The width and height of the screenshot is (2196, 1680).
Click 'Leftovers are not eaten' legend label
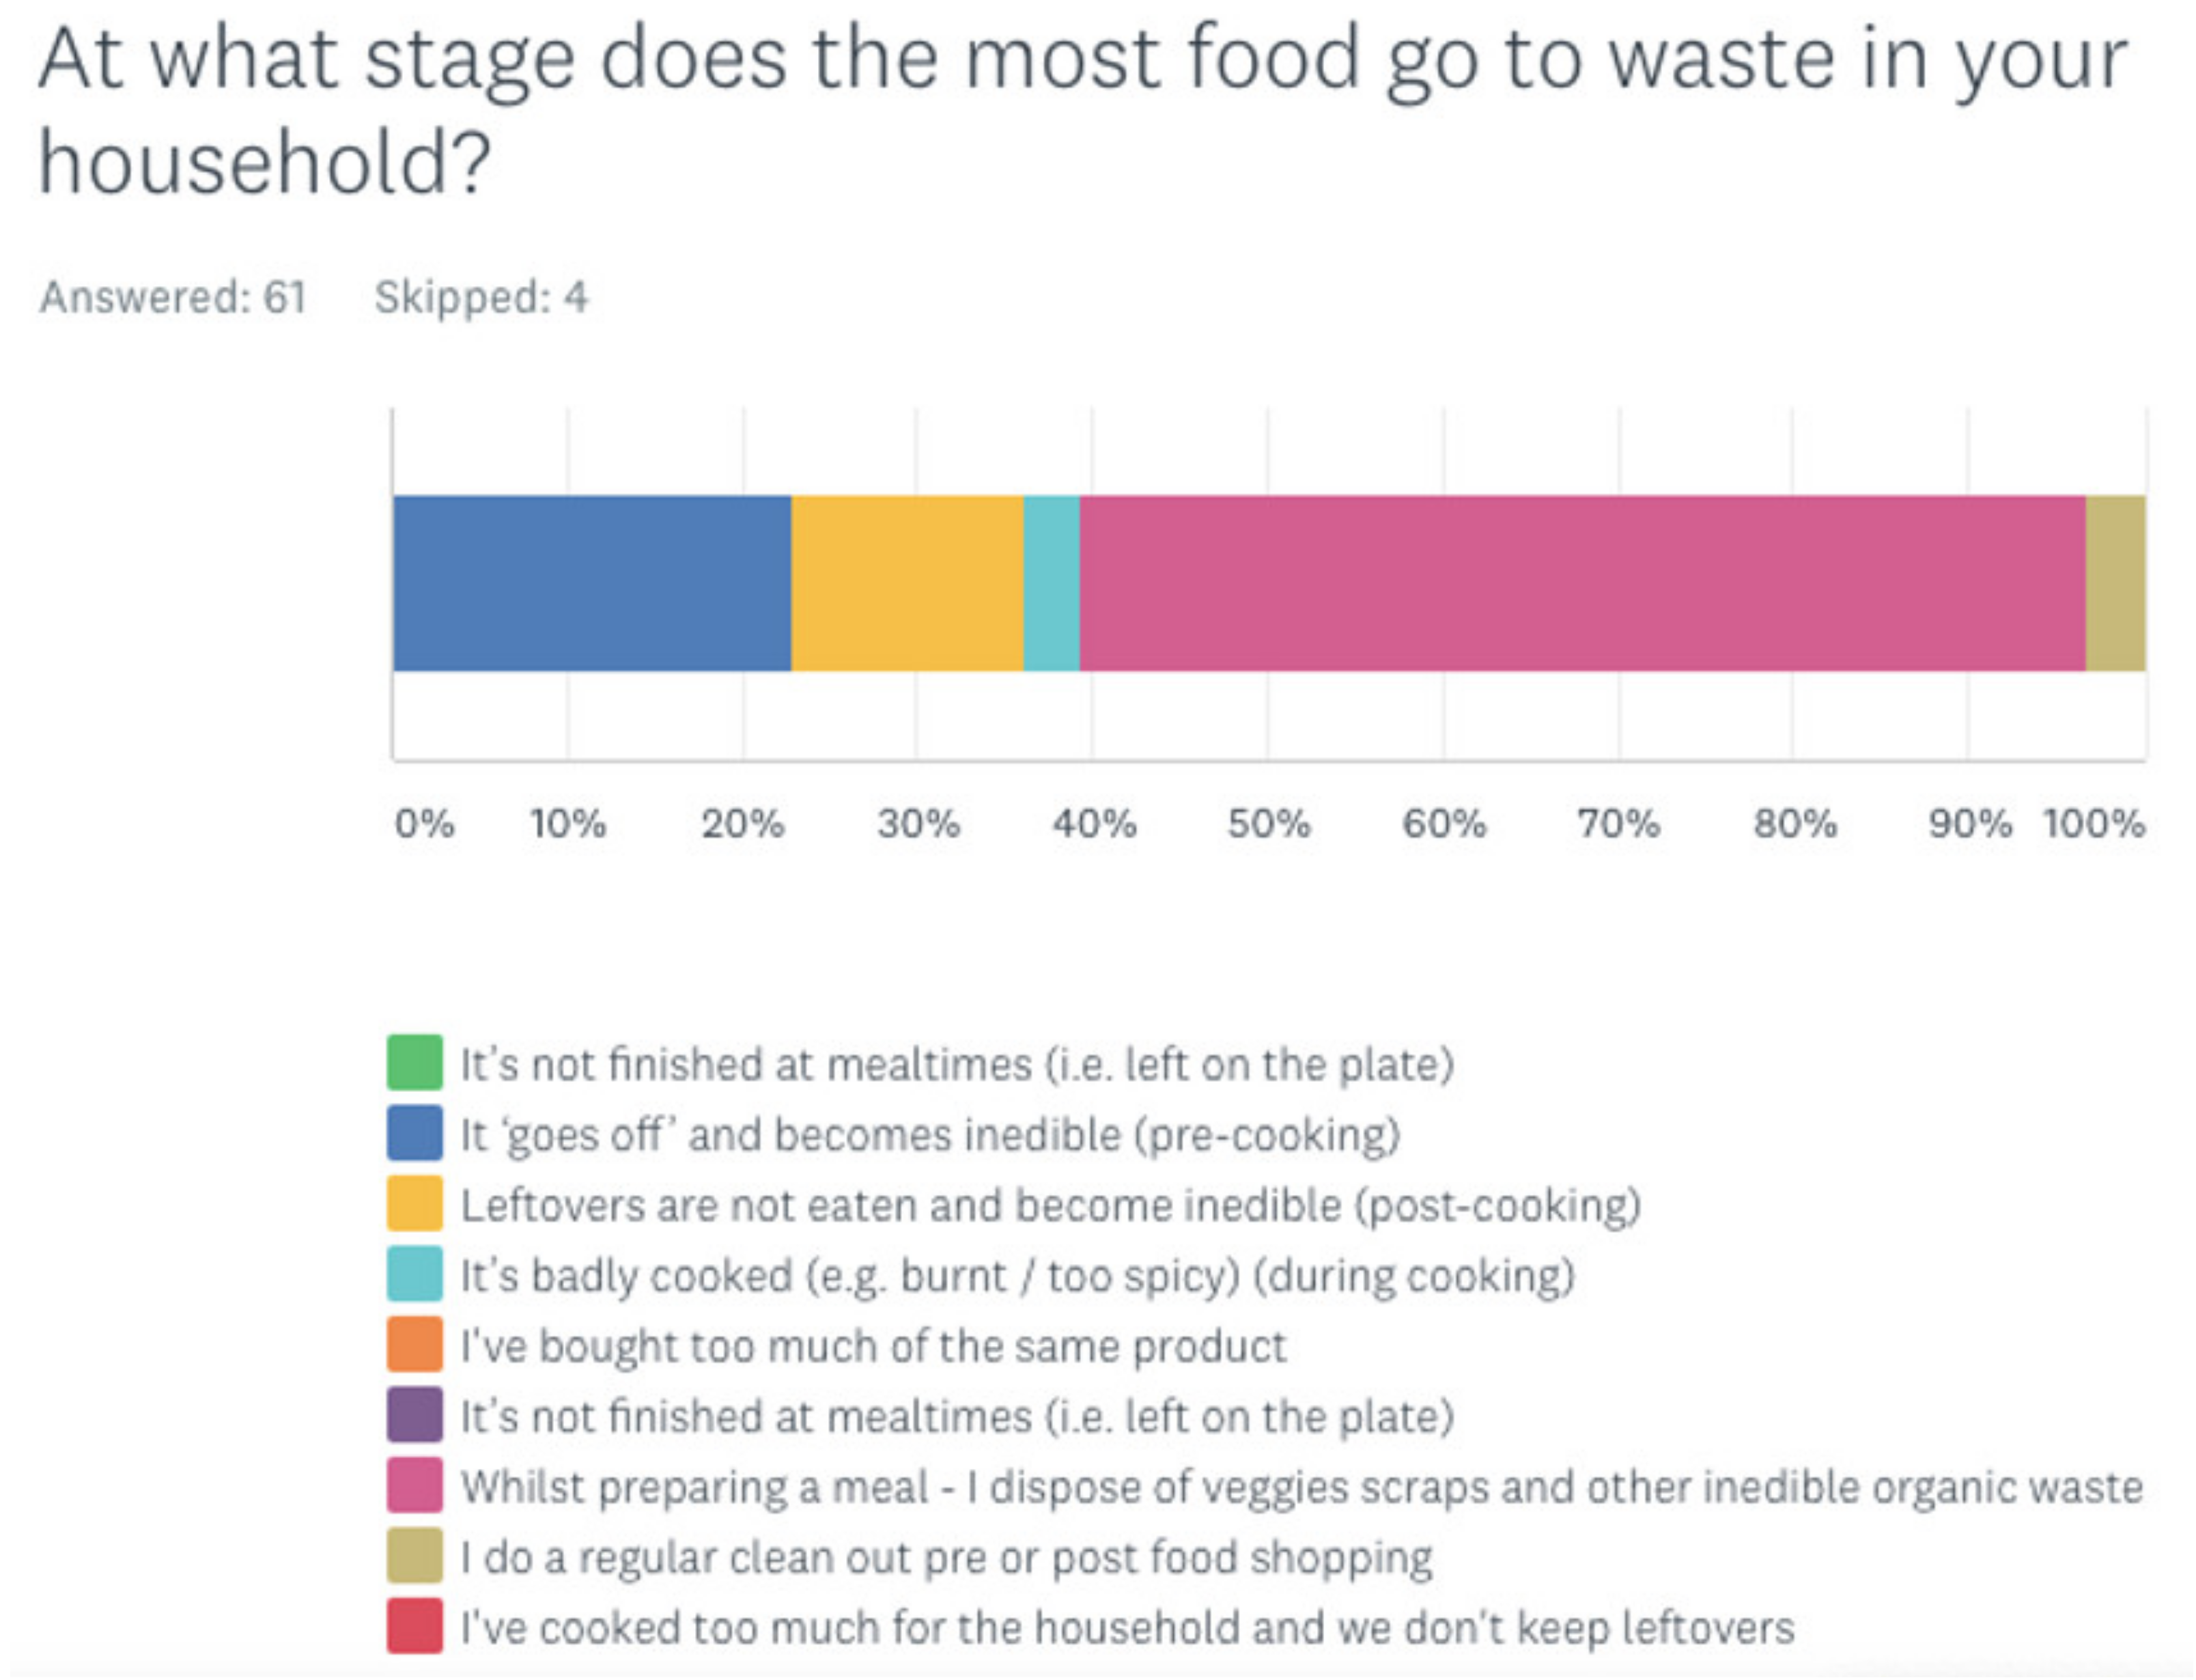click(x=1050, y=1205)
